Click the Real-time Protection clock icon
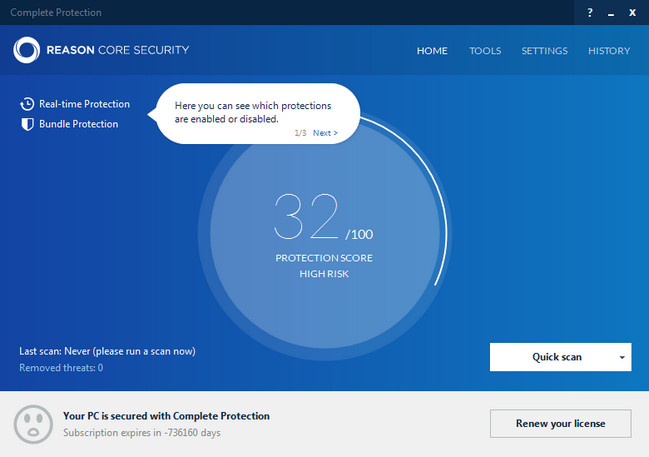This screenshot has width=649, height=457. [27, 104]
